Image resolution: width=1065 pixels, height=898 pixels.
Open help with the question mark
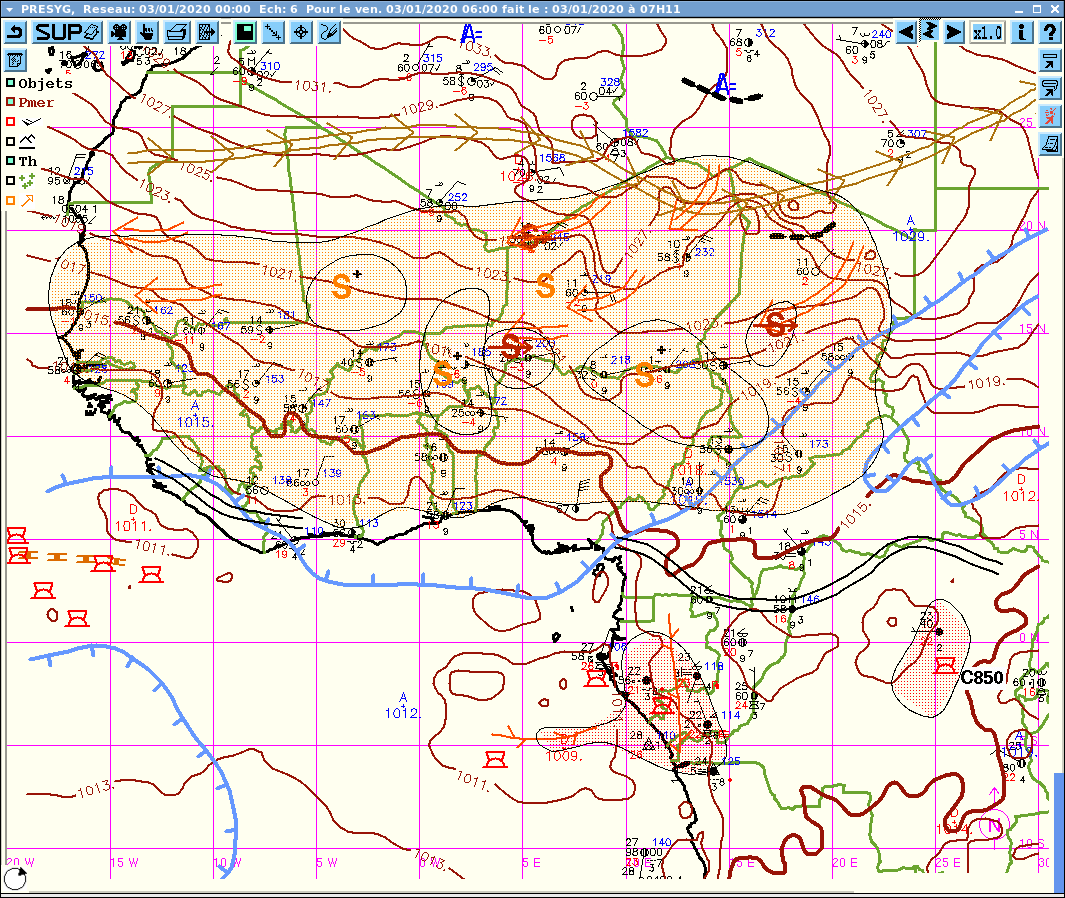pos(1049,32)
